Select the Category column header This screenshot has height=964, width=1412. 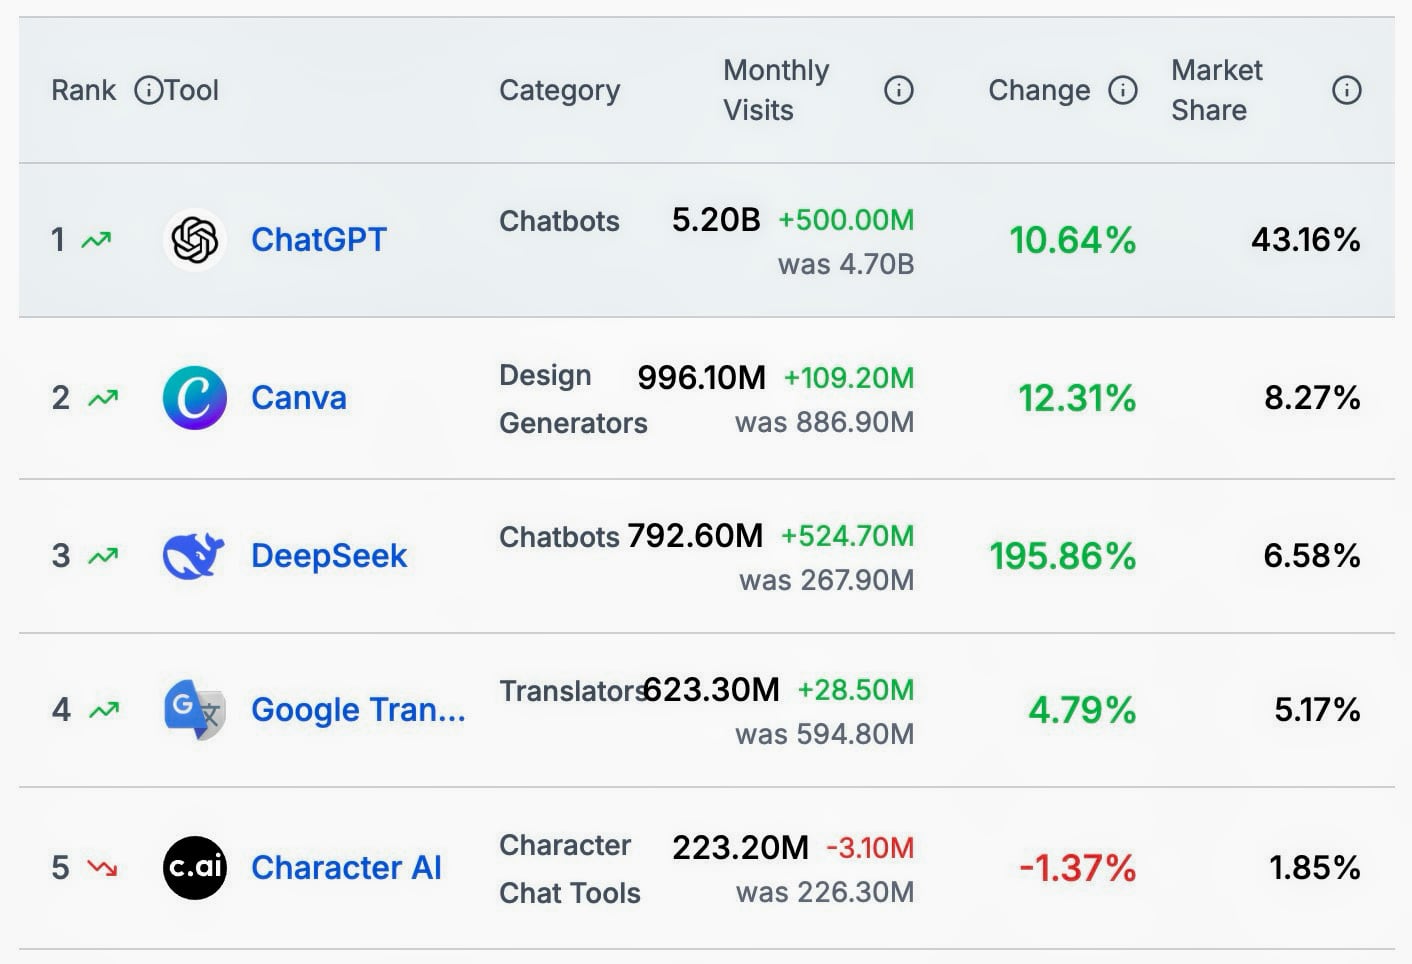coord(559,90)
